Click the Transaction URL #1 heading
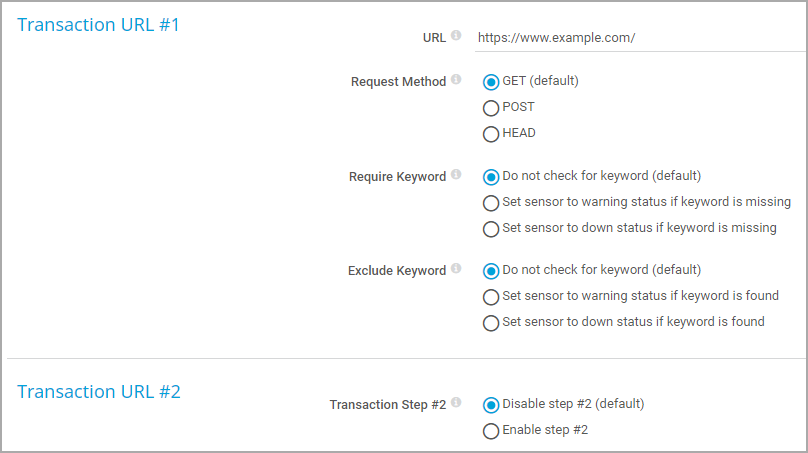 click(x=98, y=25)
